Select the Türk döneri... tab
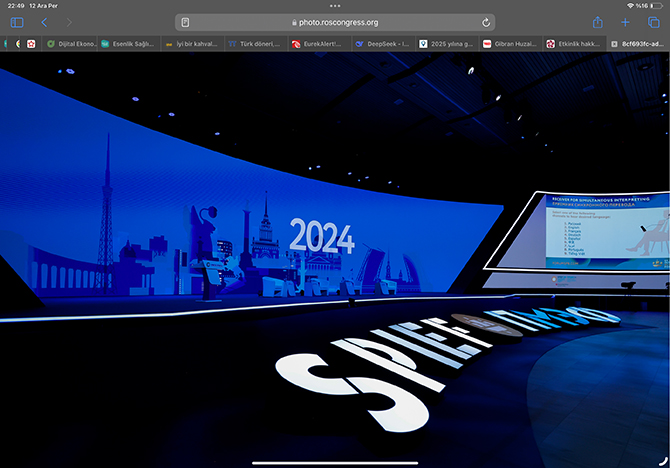This screenshot has height=468, width=670. pos(255,44)
